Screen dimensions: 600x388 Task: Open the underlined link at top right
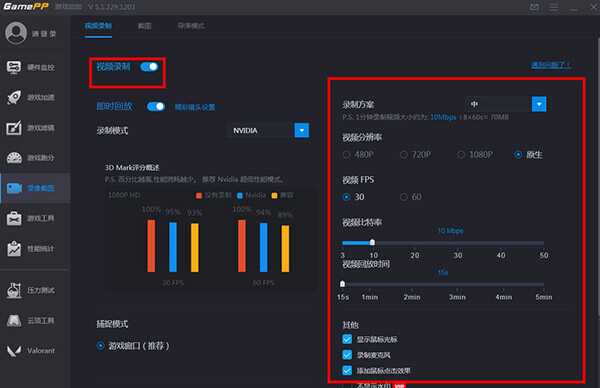[551, 65]
